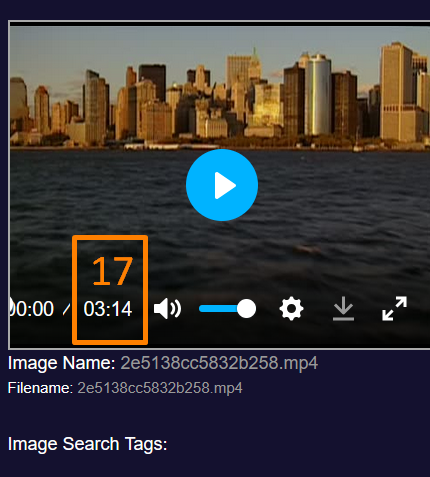Click the orange number 17 annotation
The height and width of the screenshot is (477, 430).
(112, 272)
